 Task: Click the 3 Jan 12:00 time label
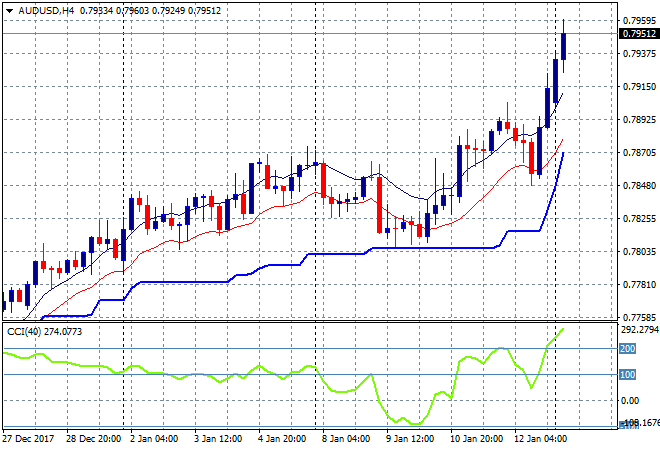pos(218,439)
